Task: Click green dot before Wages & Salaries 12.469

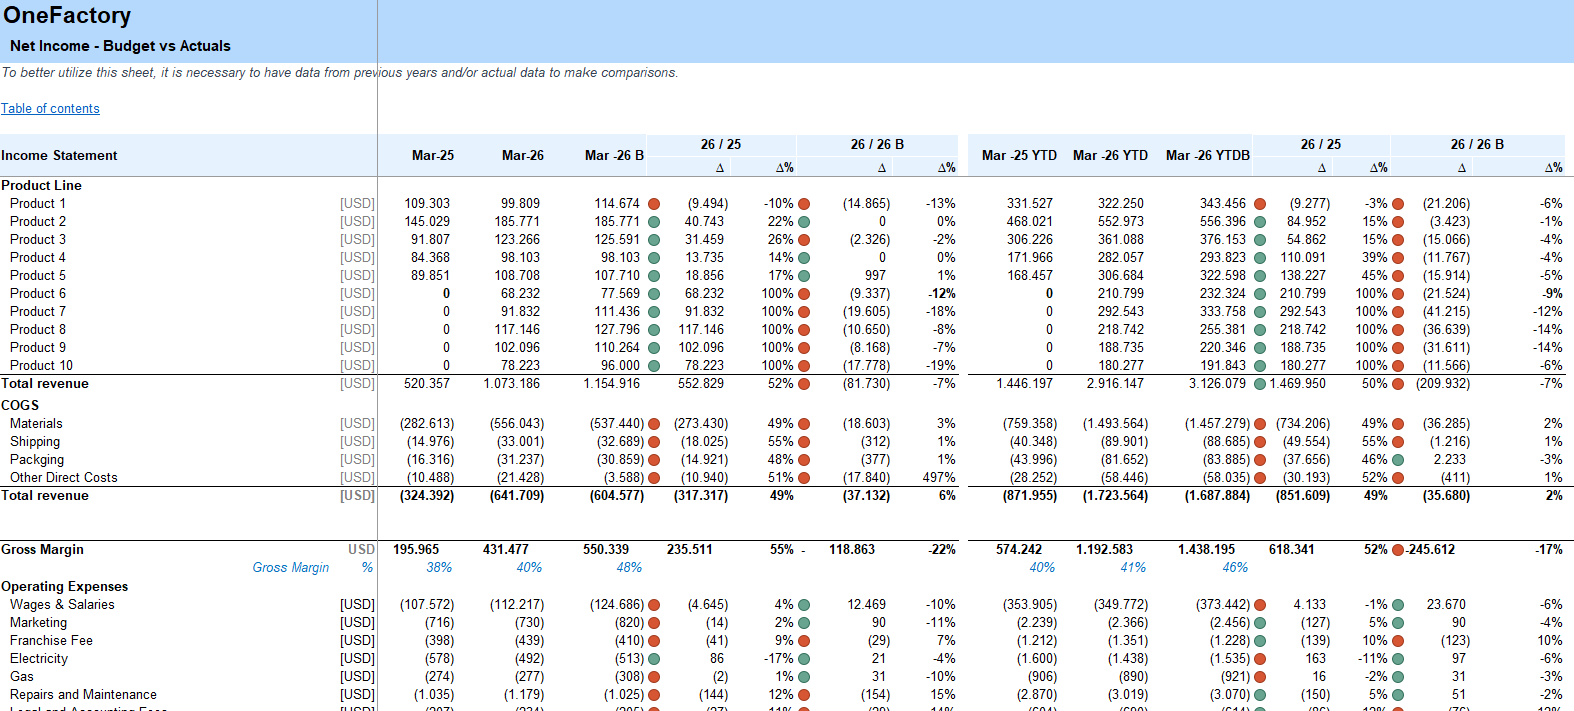Action: 804,605
